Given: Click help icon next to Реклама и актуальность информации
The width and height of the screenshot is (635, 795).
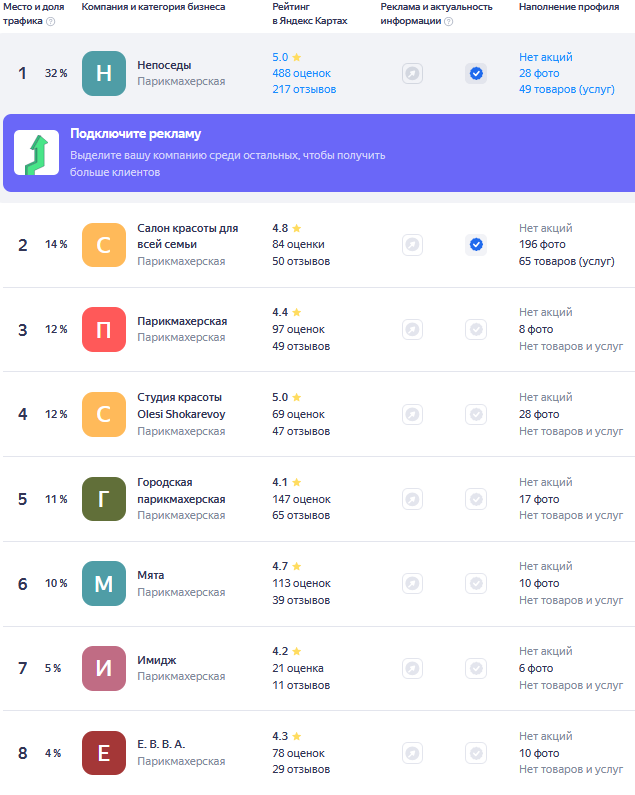Looking at the screenshot, I should pos(448,21).
